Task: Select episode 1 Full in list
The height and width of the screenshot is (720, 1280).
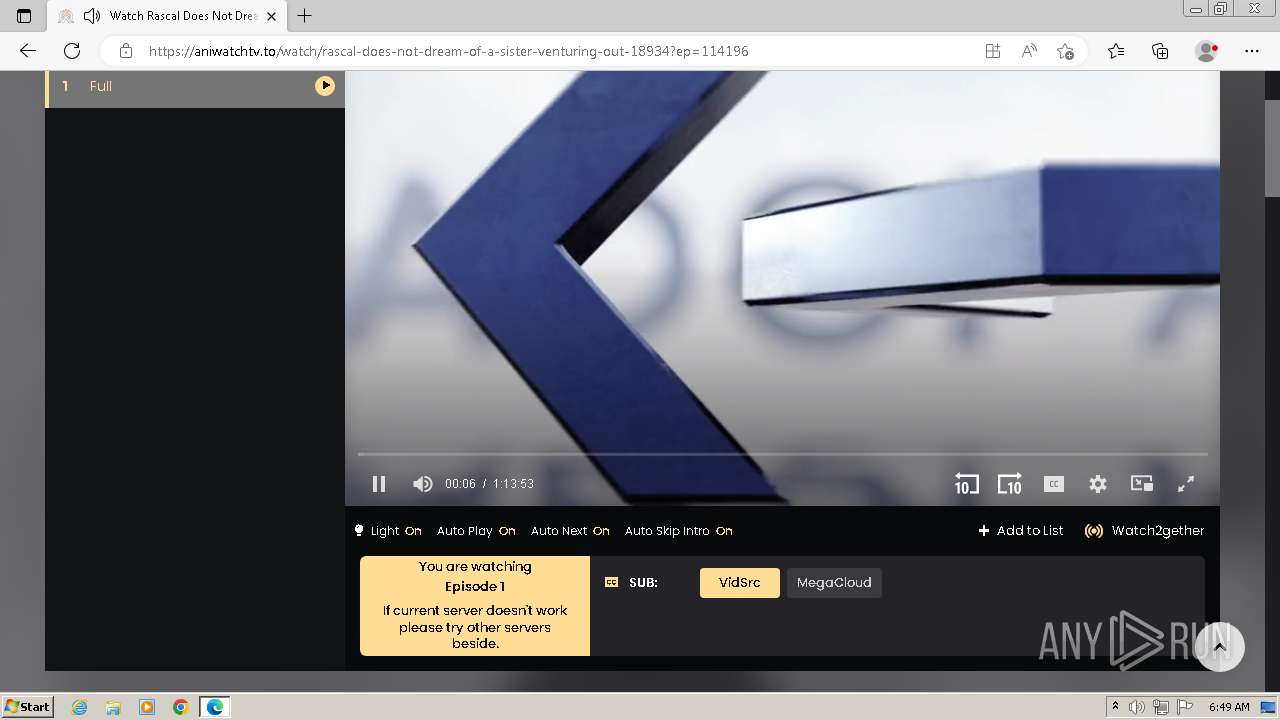Action: [195, 86]
